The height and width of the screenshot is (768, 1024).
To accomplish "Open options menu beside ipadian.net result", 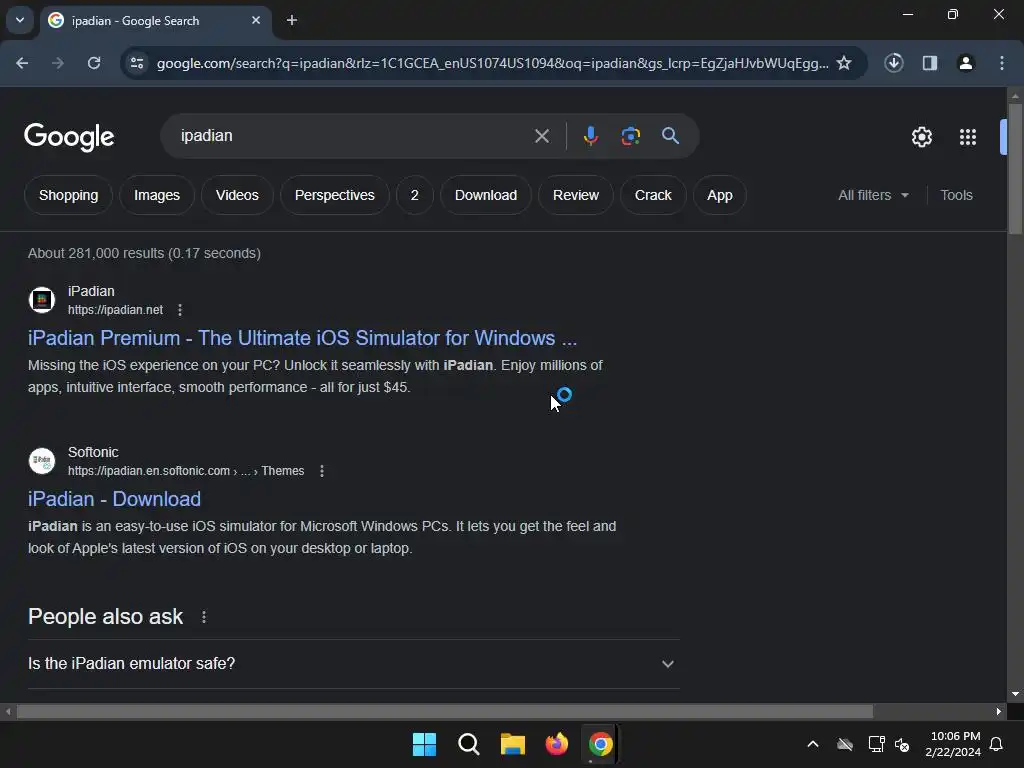I will (180, 310).
